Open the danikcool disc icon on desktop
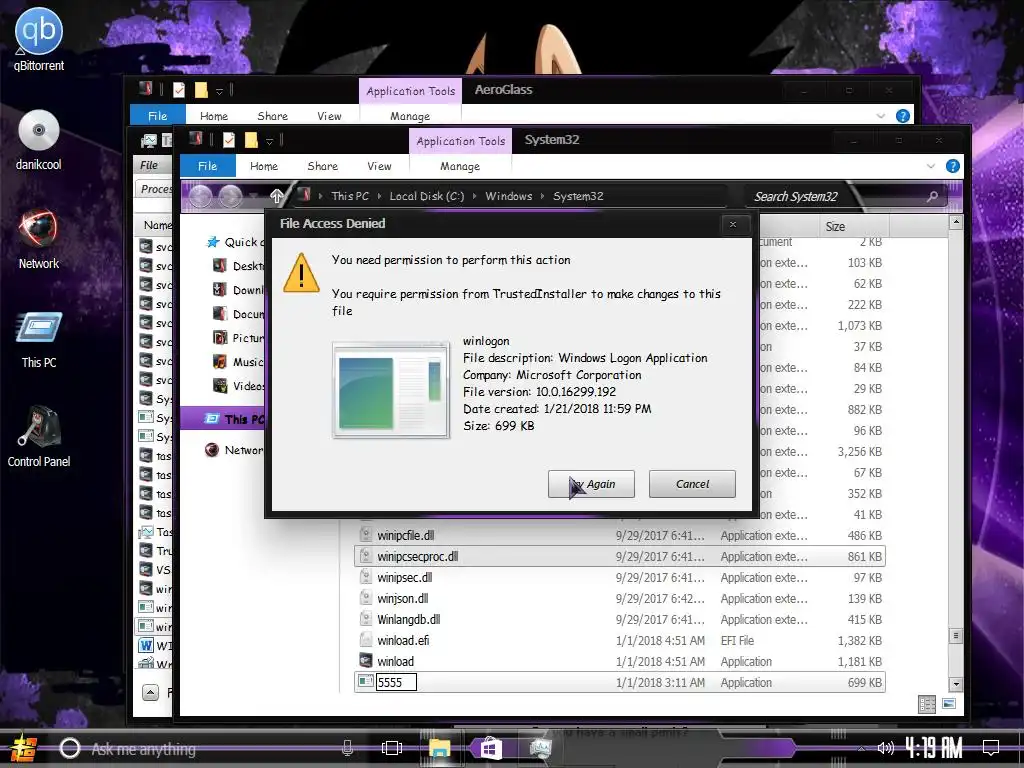1024x768 pixels. [x=39, y=140]
